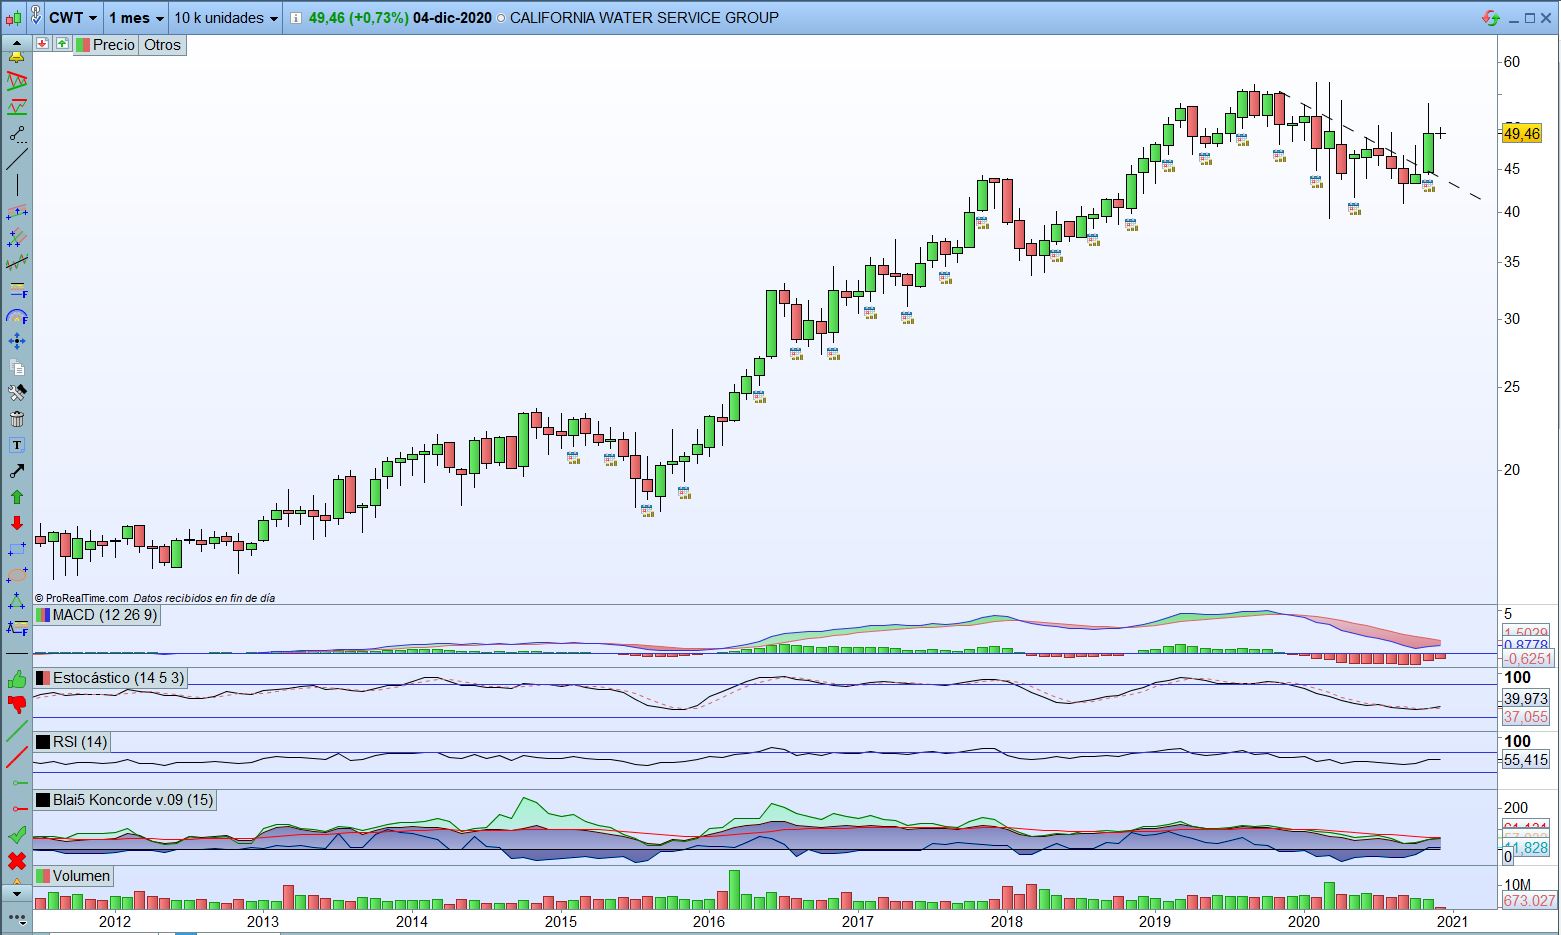Select the triangle pattern drawing tool

16,81
